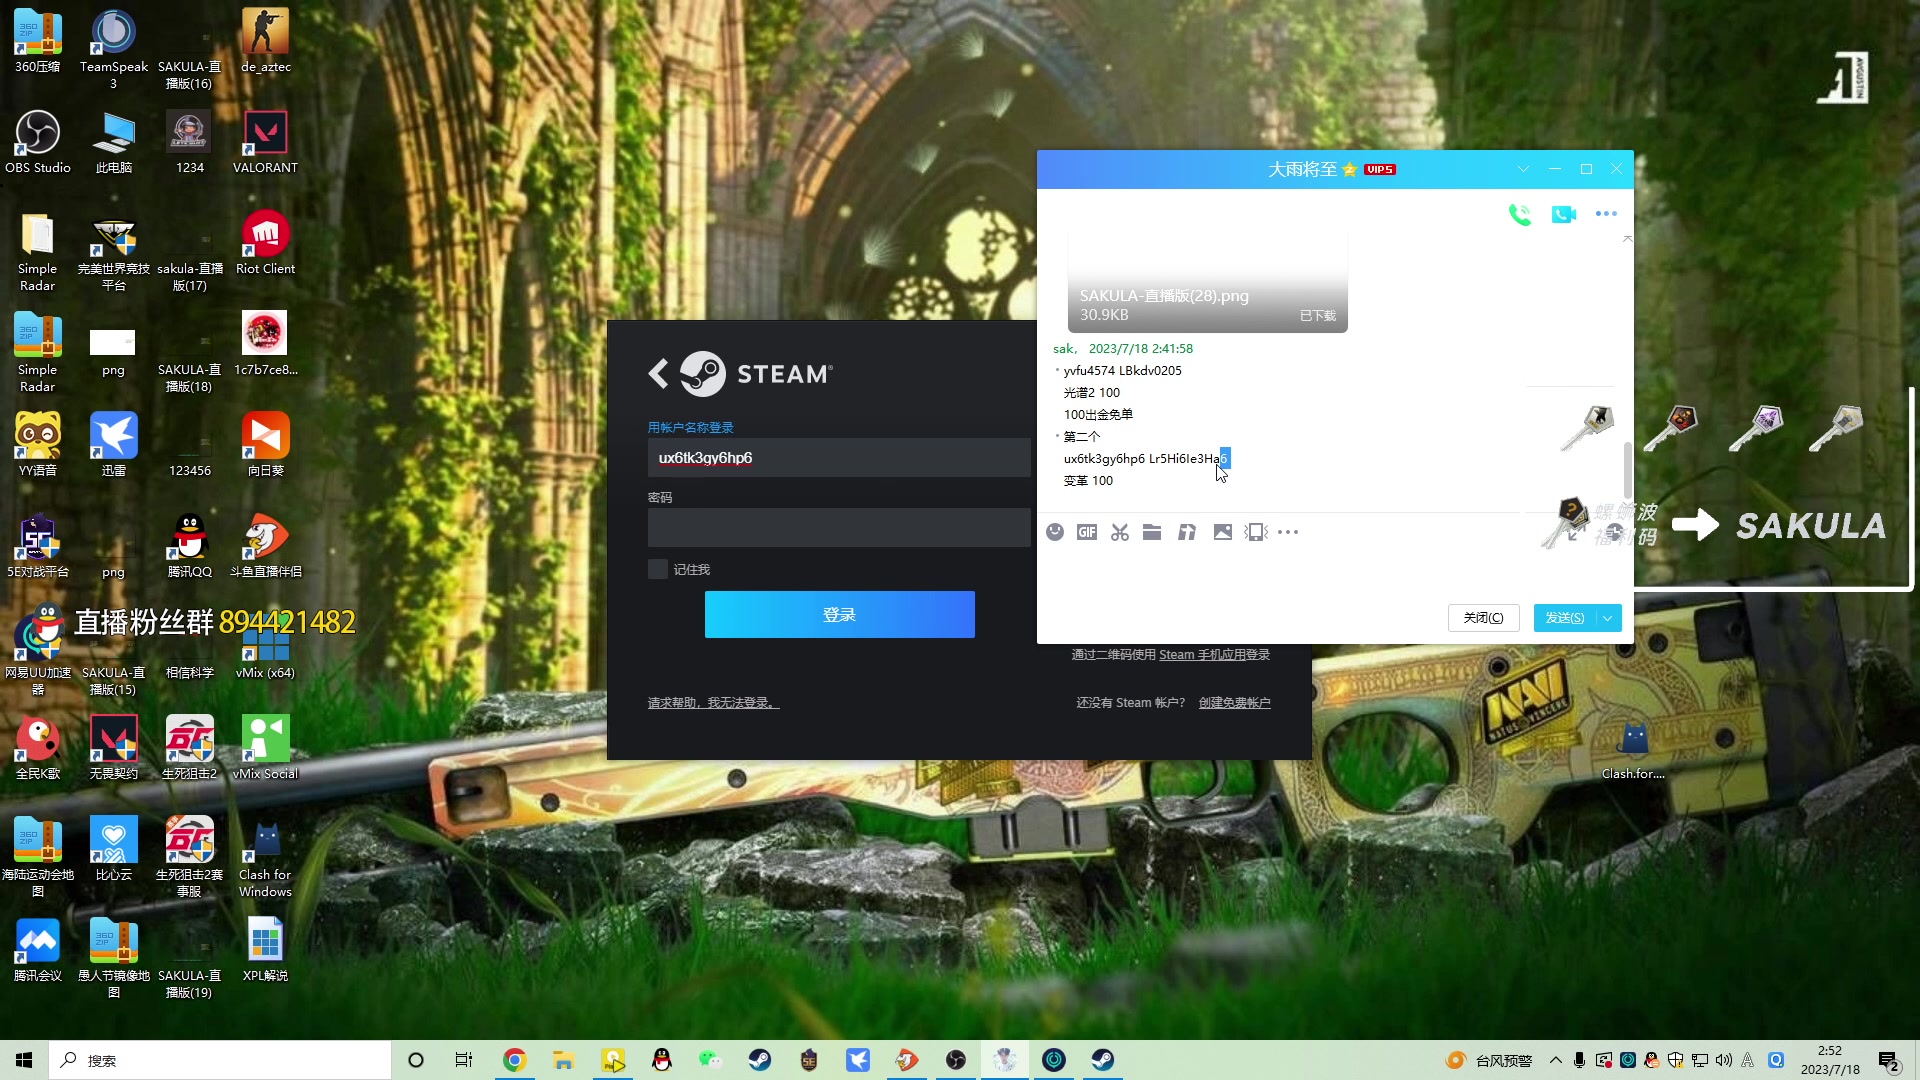Click the taskbar clock showing 2:52
This screenshot has height=1080, width=1920.
coord(1830,1060)
